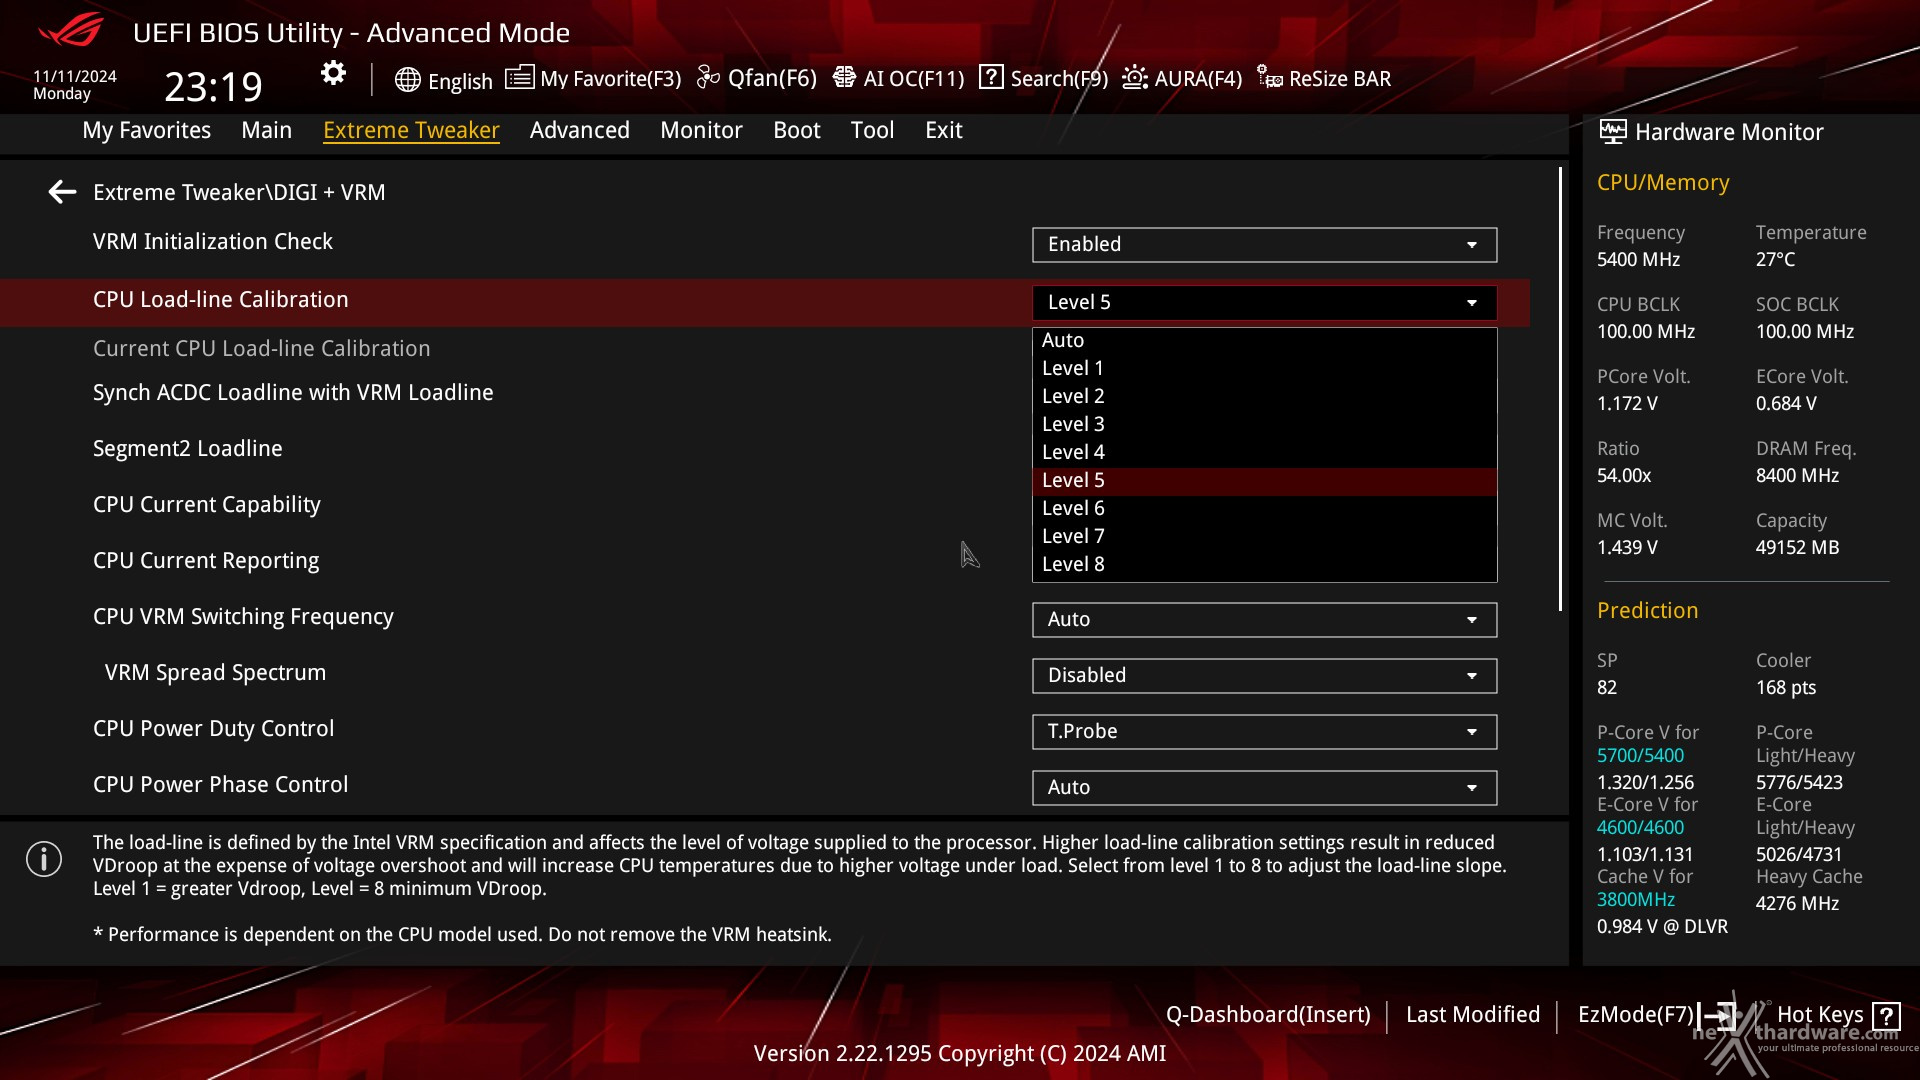Click the settings gear icon beside clock

[x=333, y=73]
